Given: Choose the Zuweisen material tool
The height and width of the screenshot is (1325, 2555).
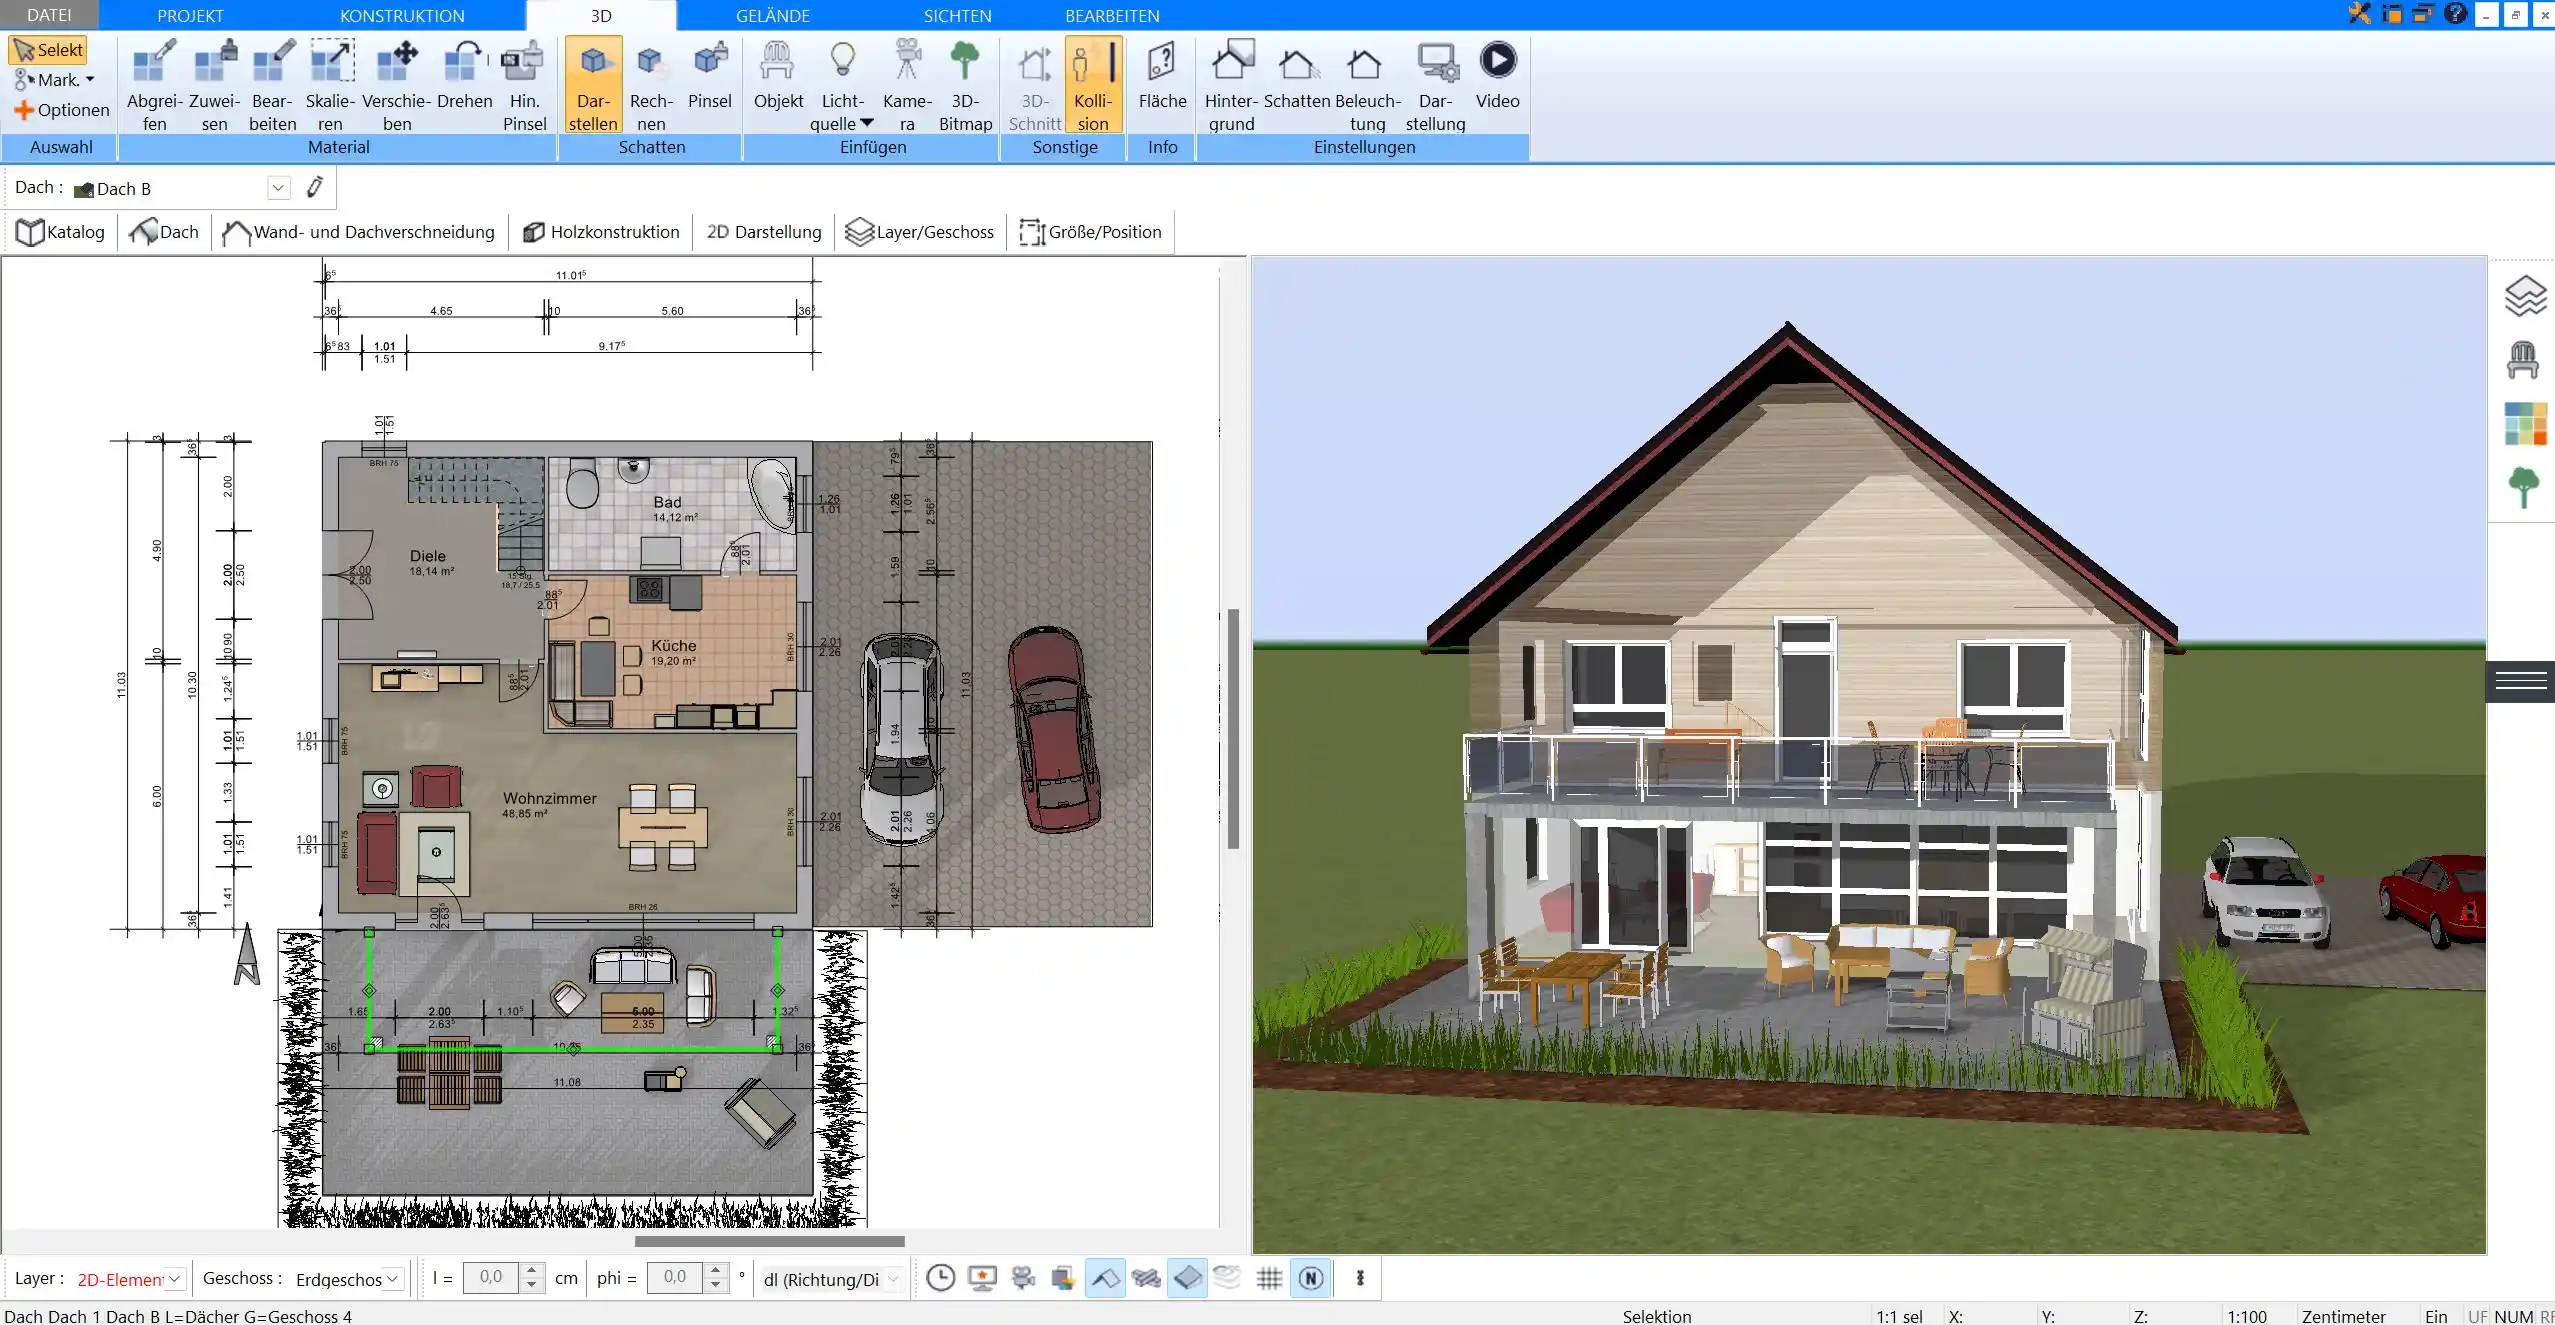Looking at the screenshot, I should point(214,85).
